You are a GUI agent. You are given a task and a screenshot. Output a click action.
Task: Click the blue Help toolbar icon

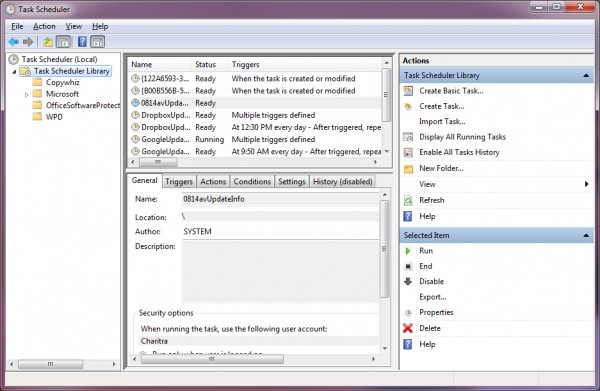click(x=82, y=42)
